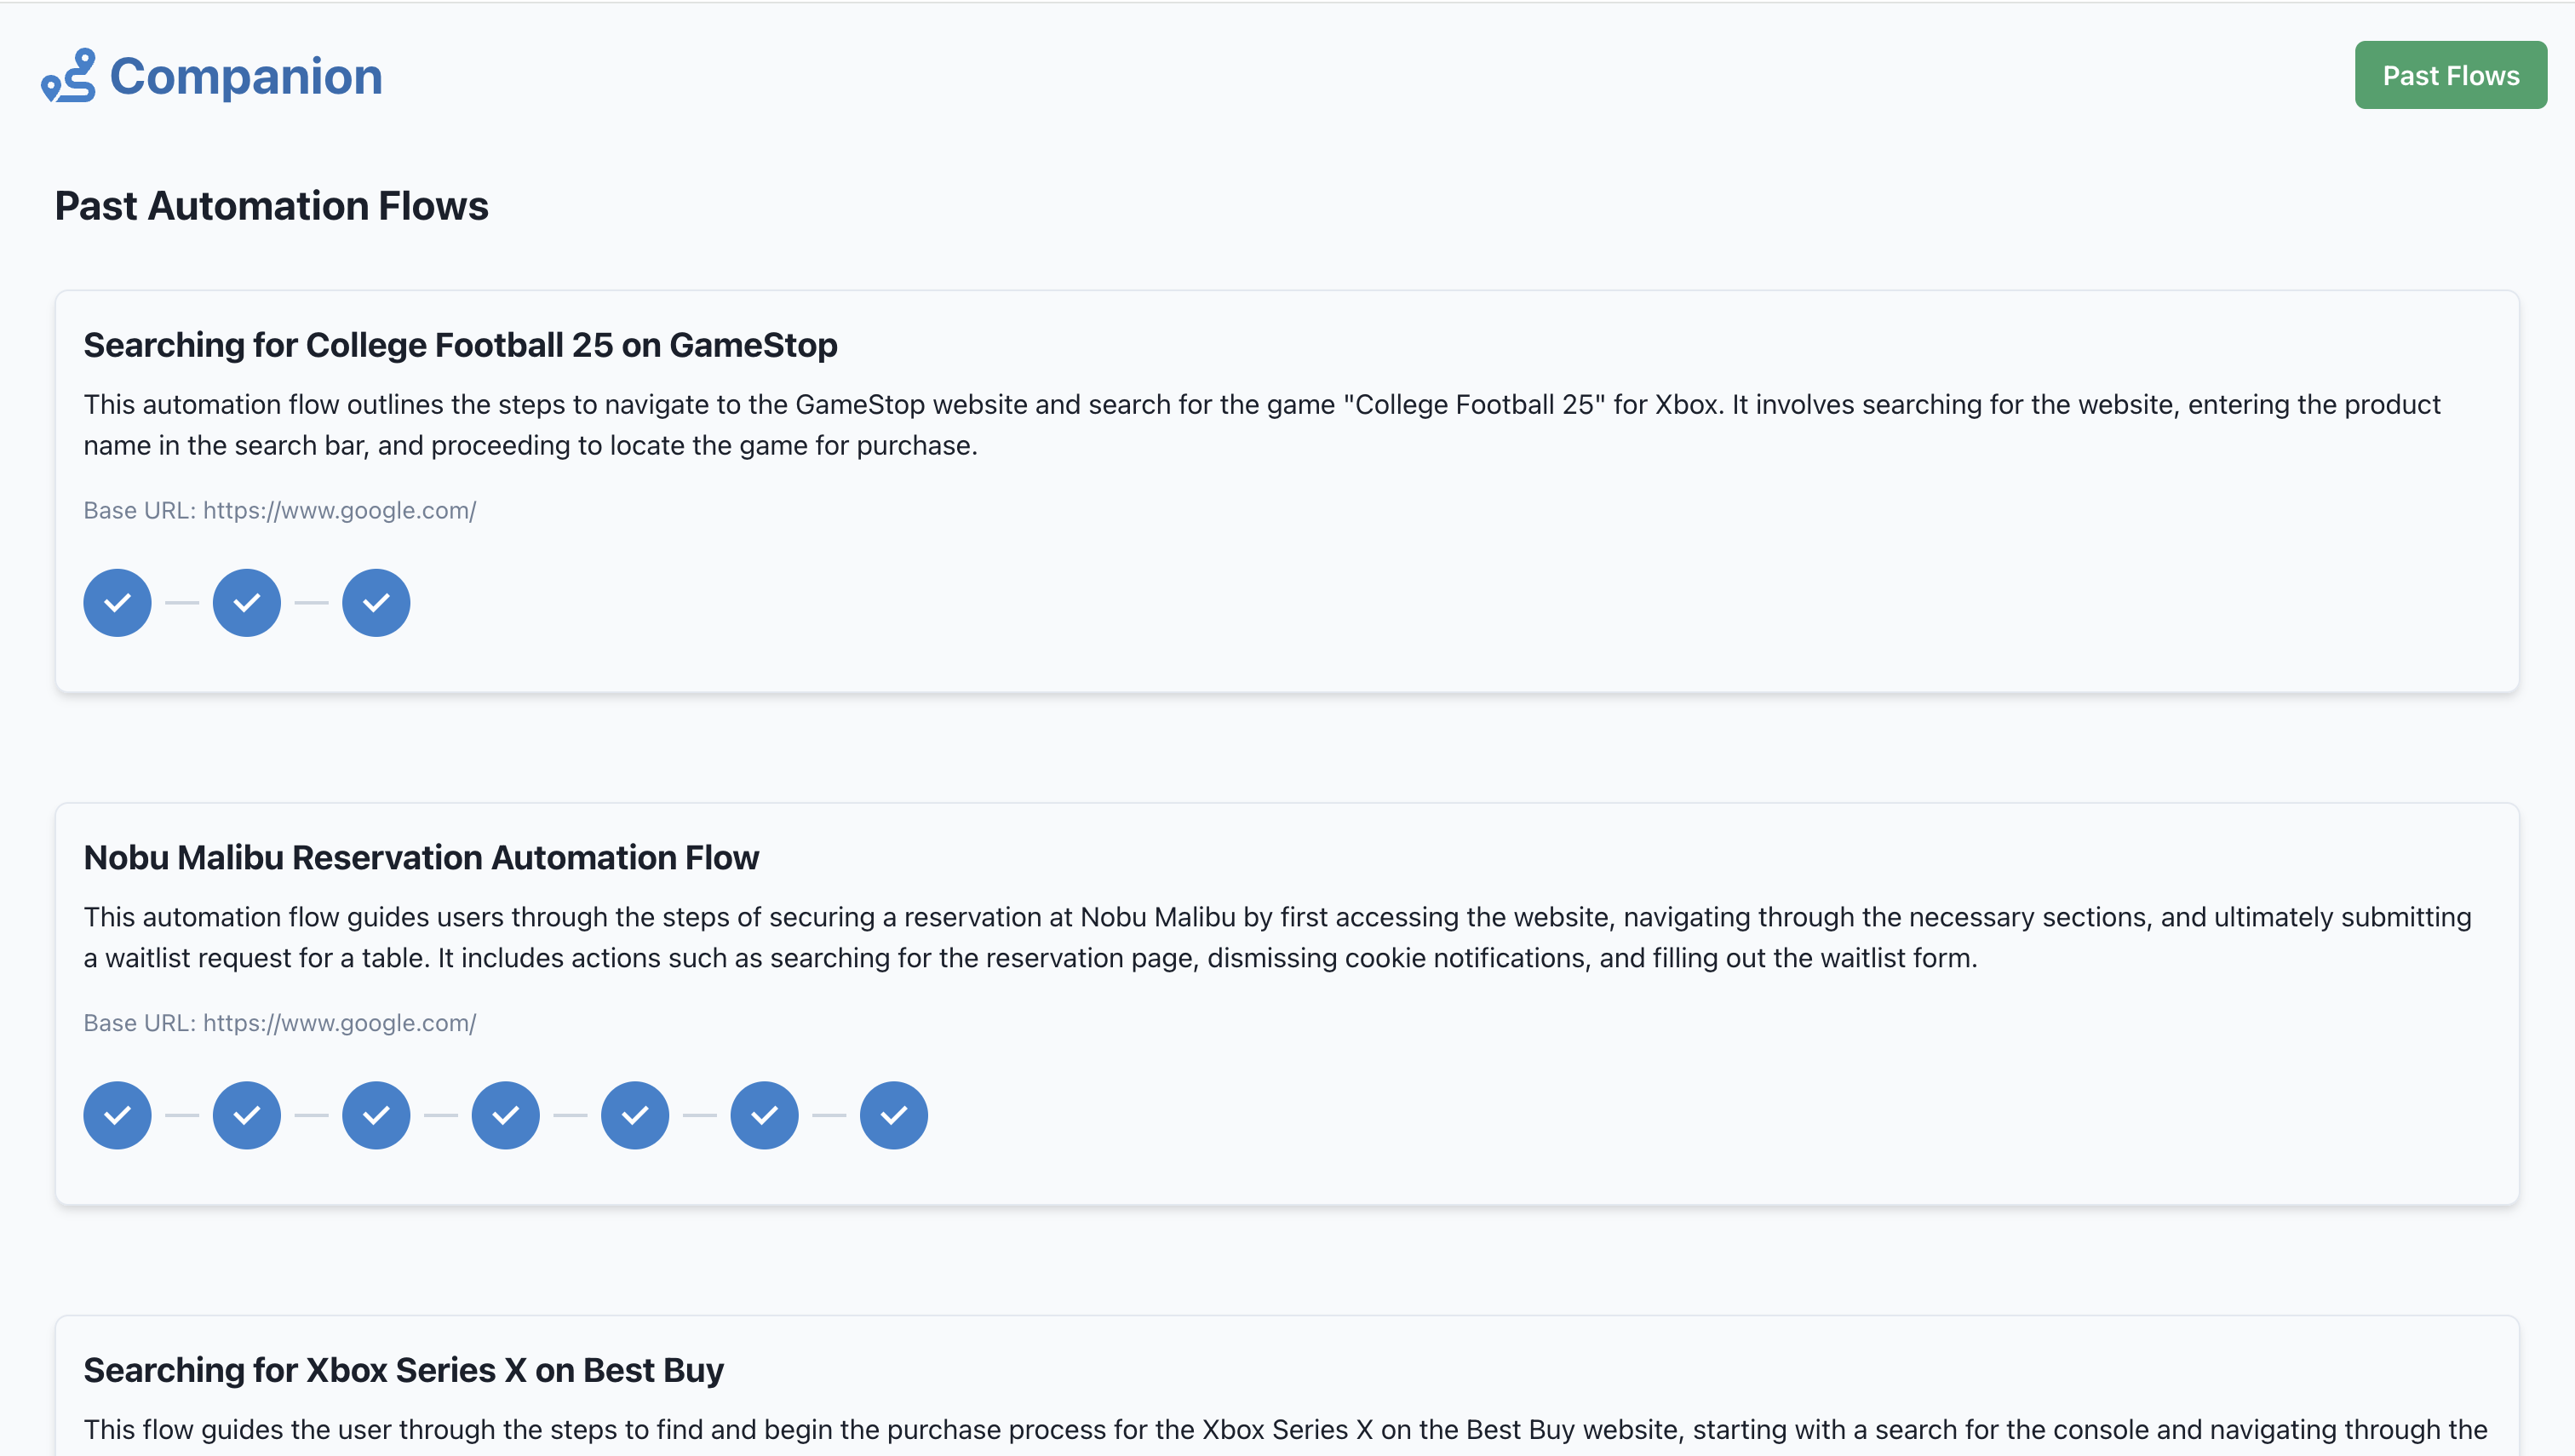Click the Nobu Malibu flow Base URL text
The width and height of the screenshot is (2575, 1456).
coord(280,1023)
